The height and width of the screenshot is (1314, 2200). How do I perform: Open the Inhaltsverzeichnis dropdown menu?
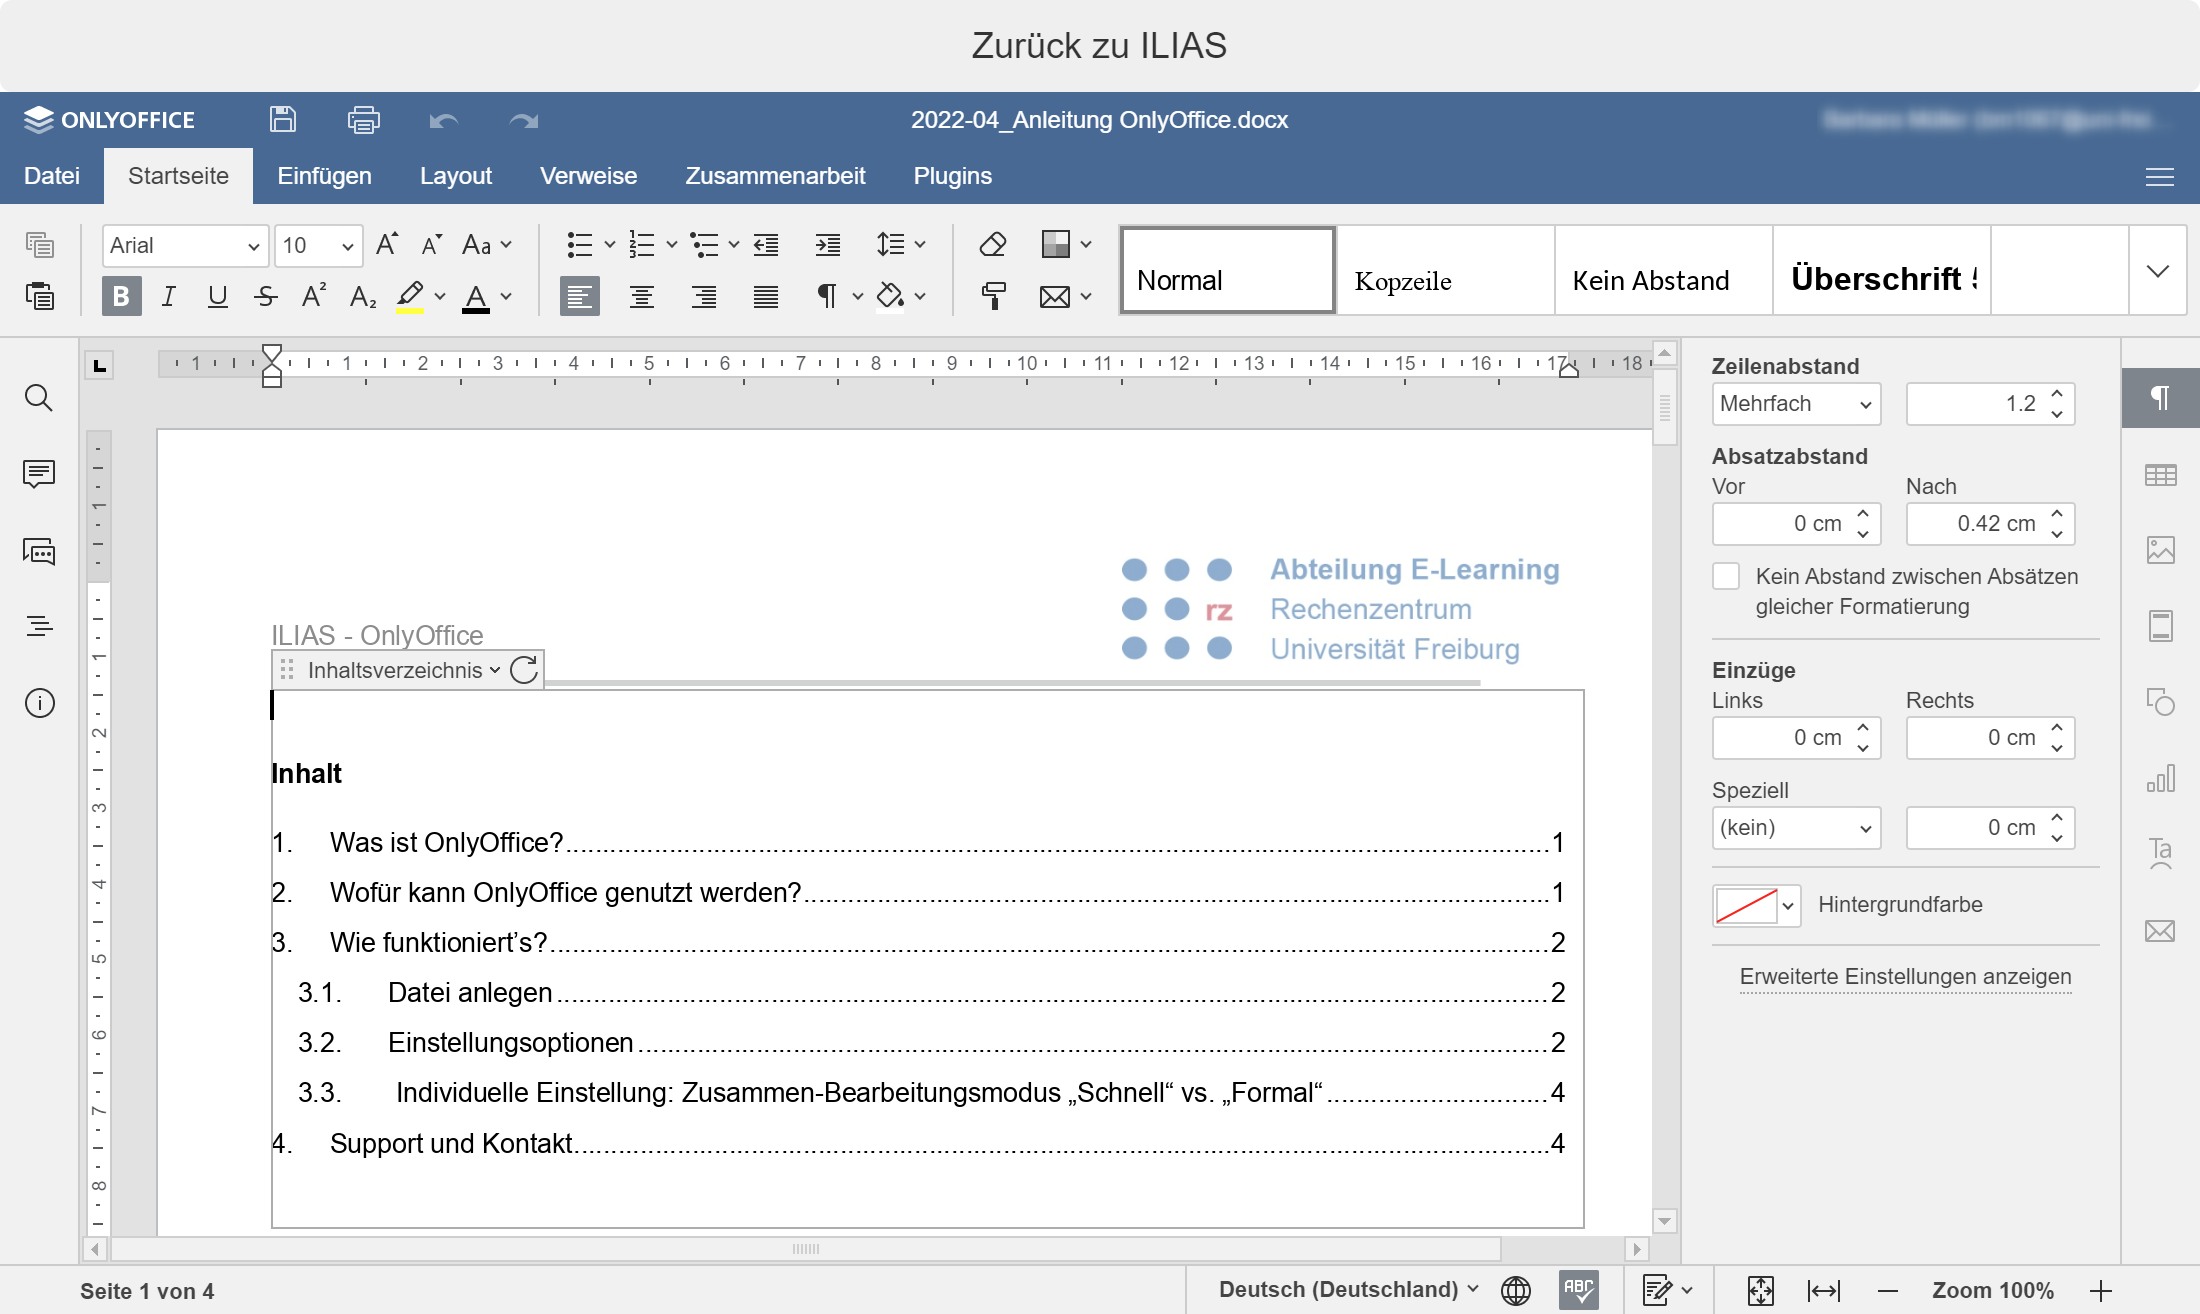pos(403,670)
